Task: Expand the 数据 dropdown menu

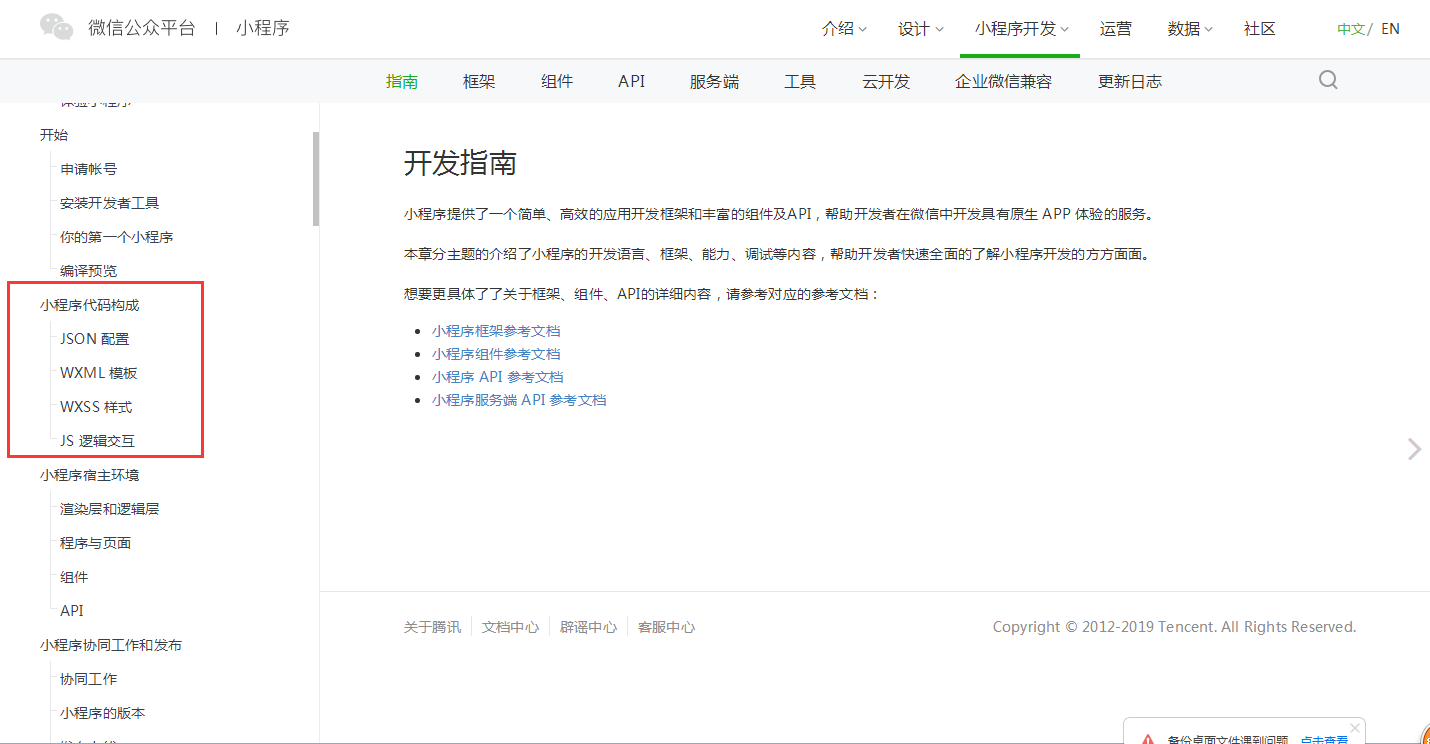Action: 1189,29
